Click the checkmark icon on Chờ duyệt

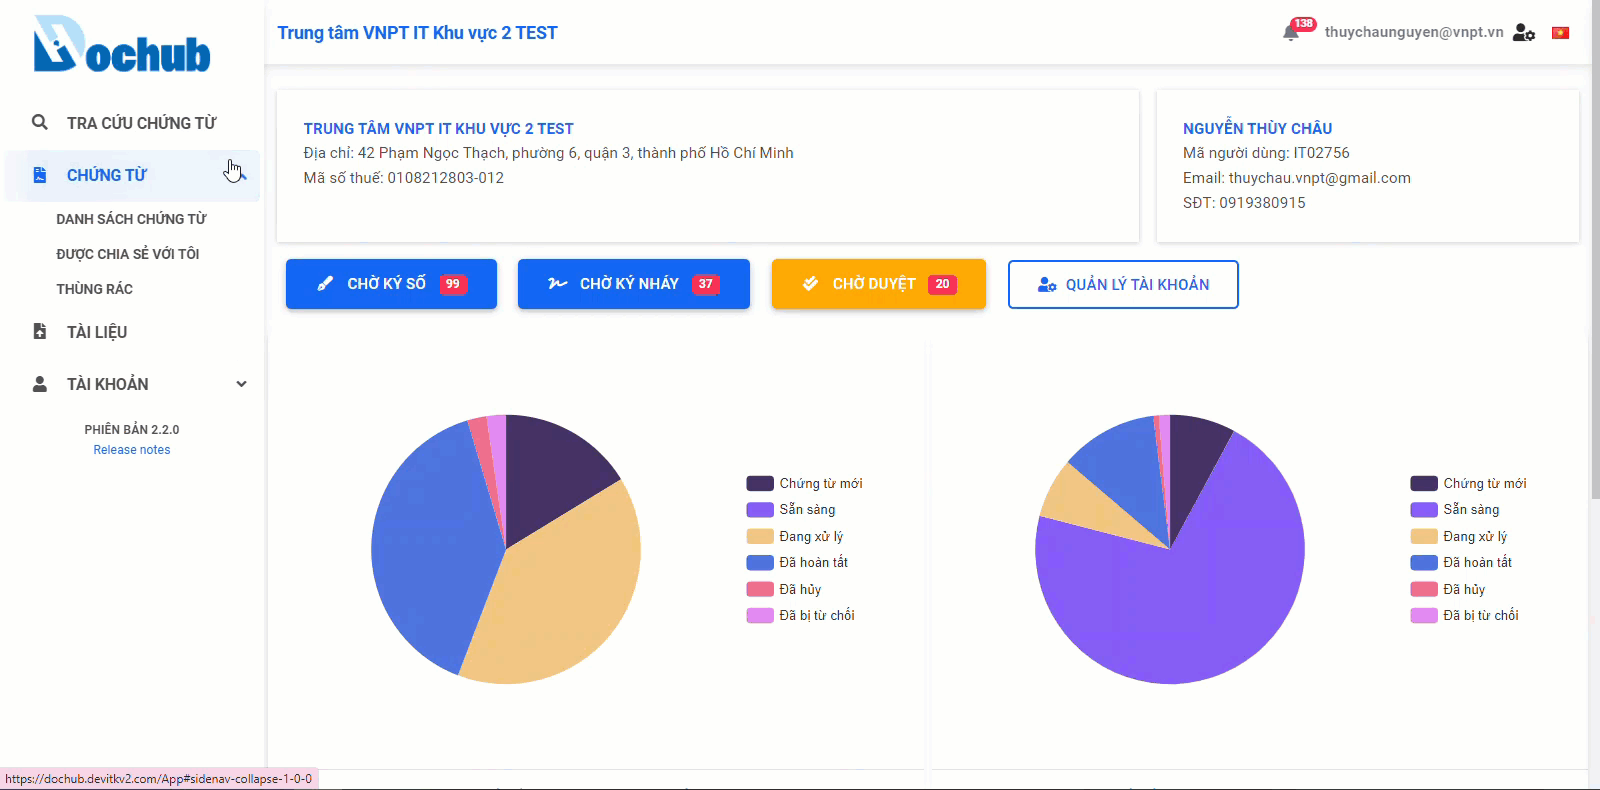(811, 284)
